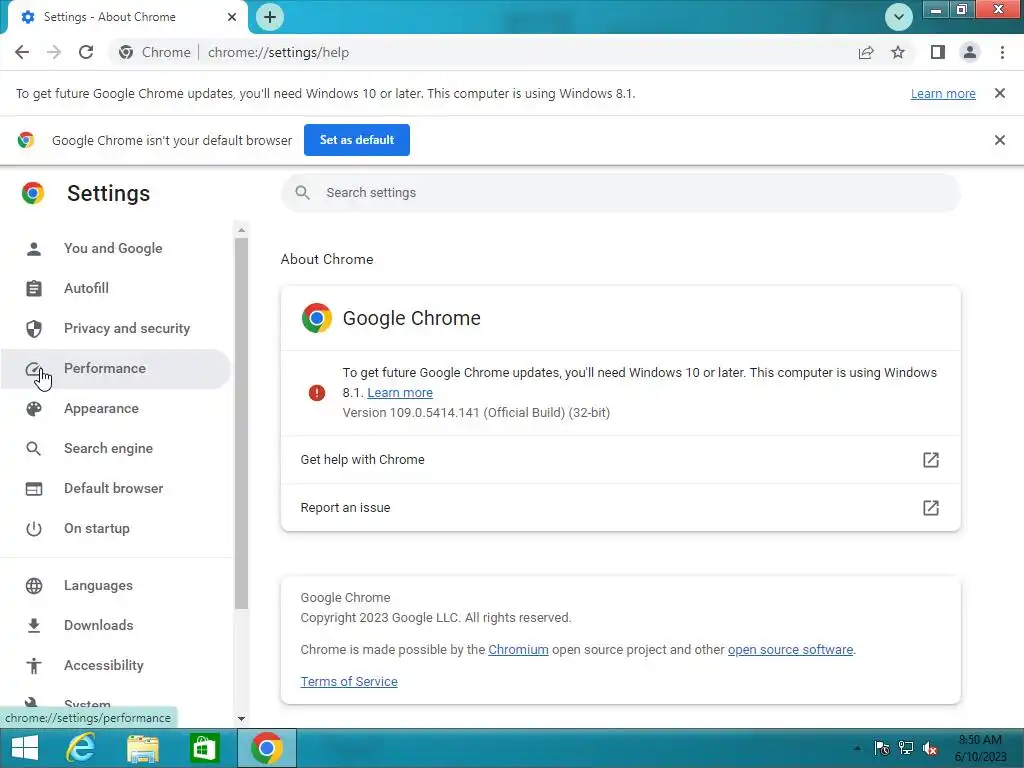Open Accessibility settings

[x=116, y=665]
